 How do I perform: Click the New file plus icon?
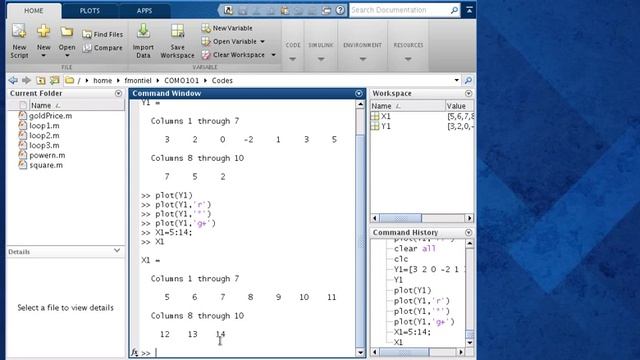tap(43, 31)
